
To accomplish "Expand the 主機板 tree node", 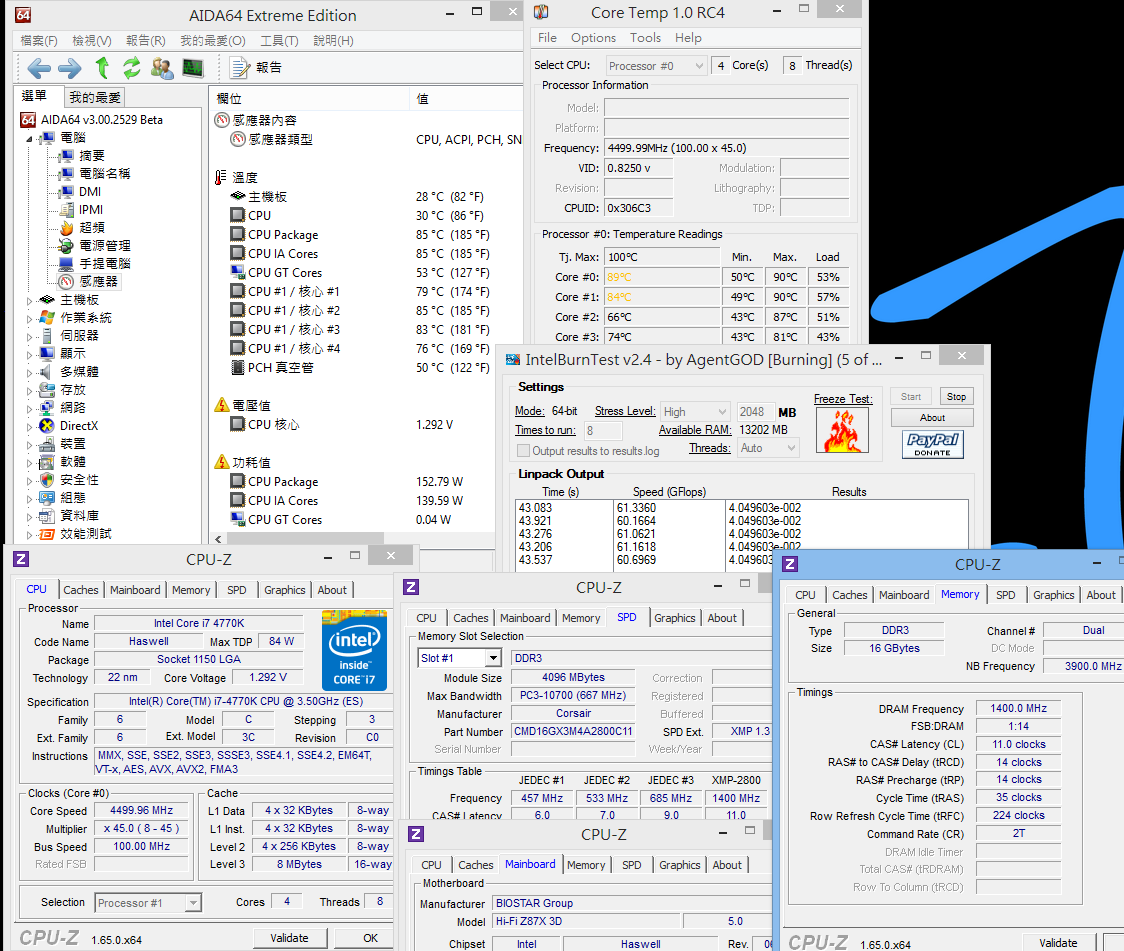I will (x=31, y=300).
